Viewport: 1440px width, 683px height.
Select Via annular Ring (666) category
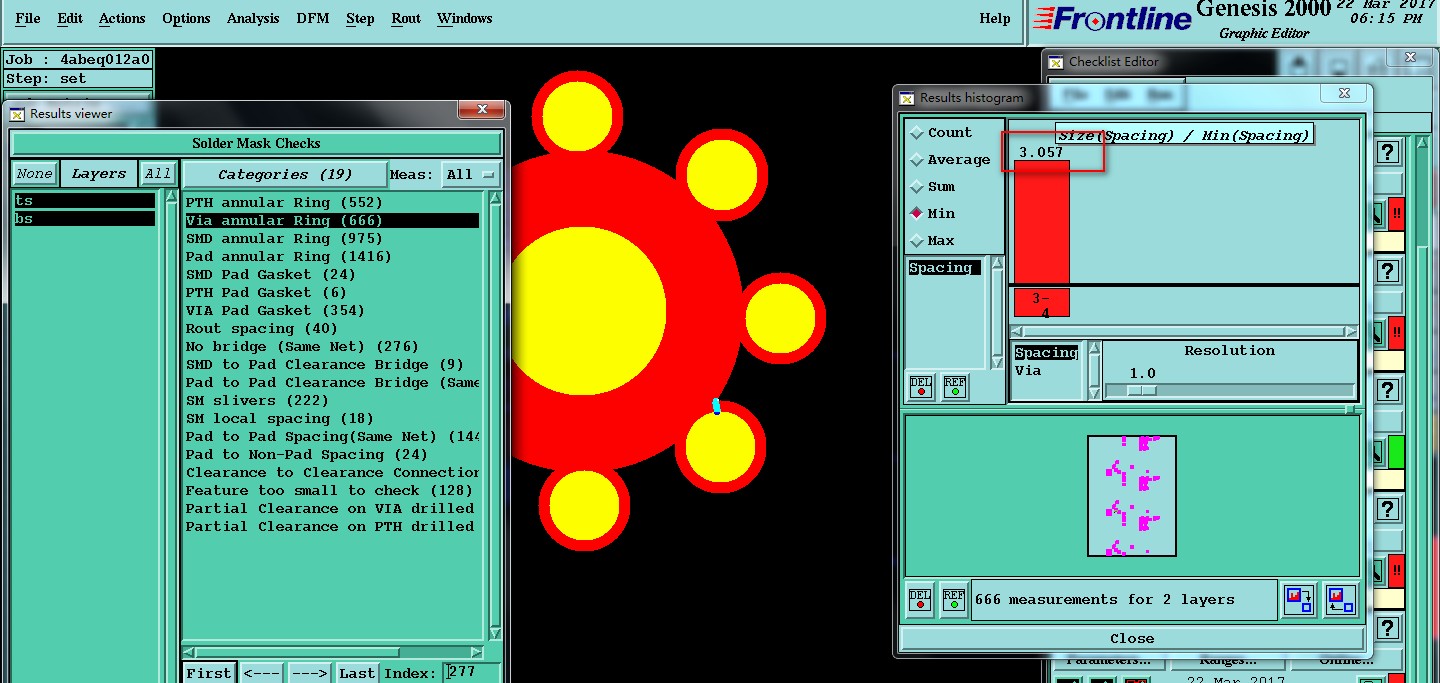331,220
